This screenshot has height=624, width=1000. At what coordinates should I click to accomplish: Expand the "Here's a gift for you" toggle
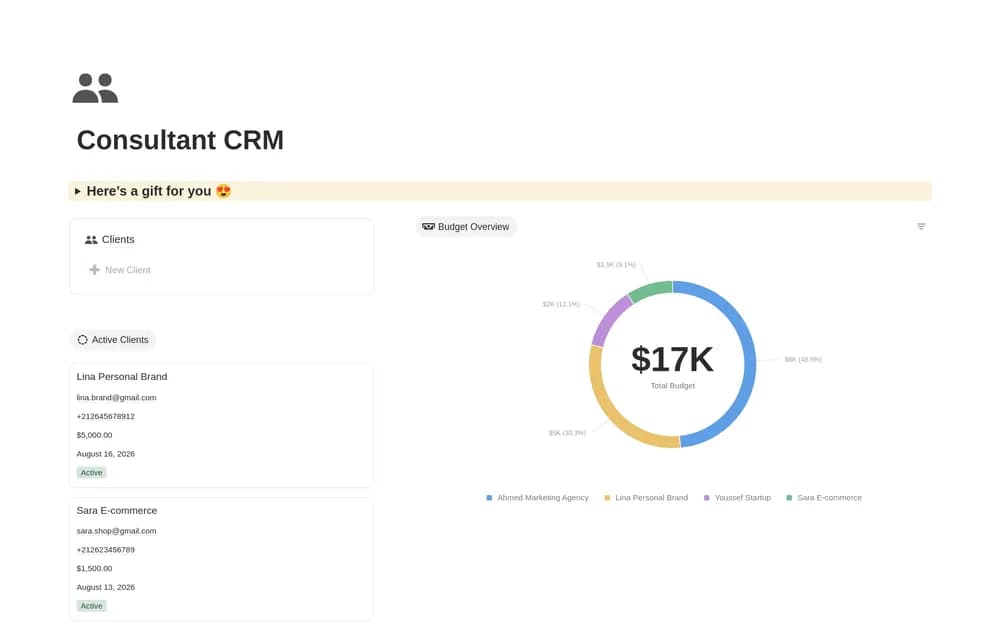tap(78, 191)
